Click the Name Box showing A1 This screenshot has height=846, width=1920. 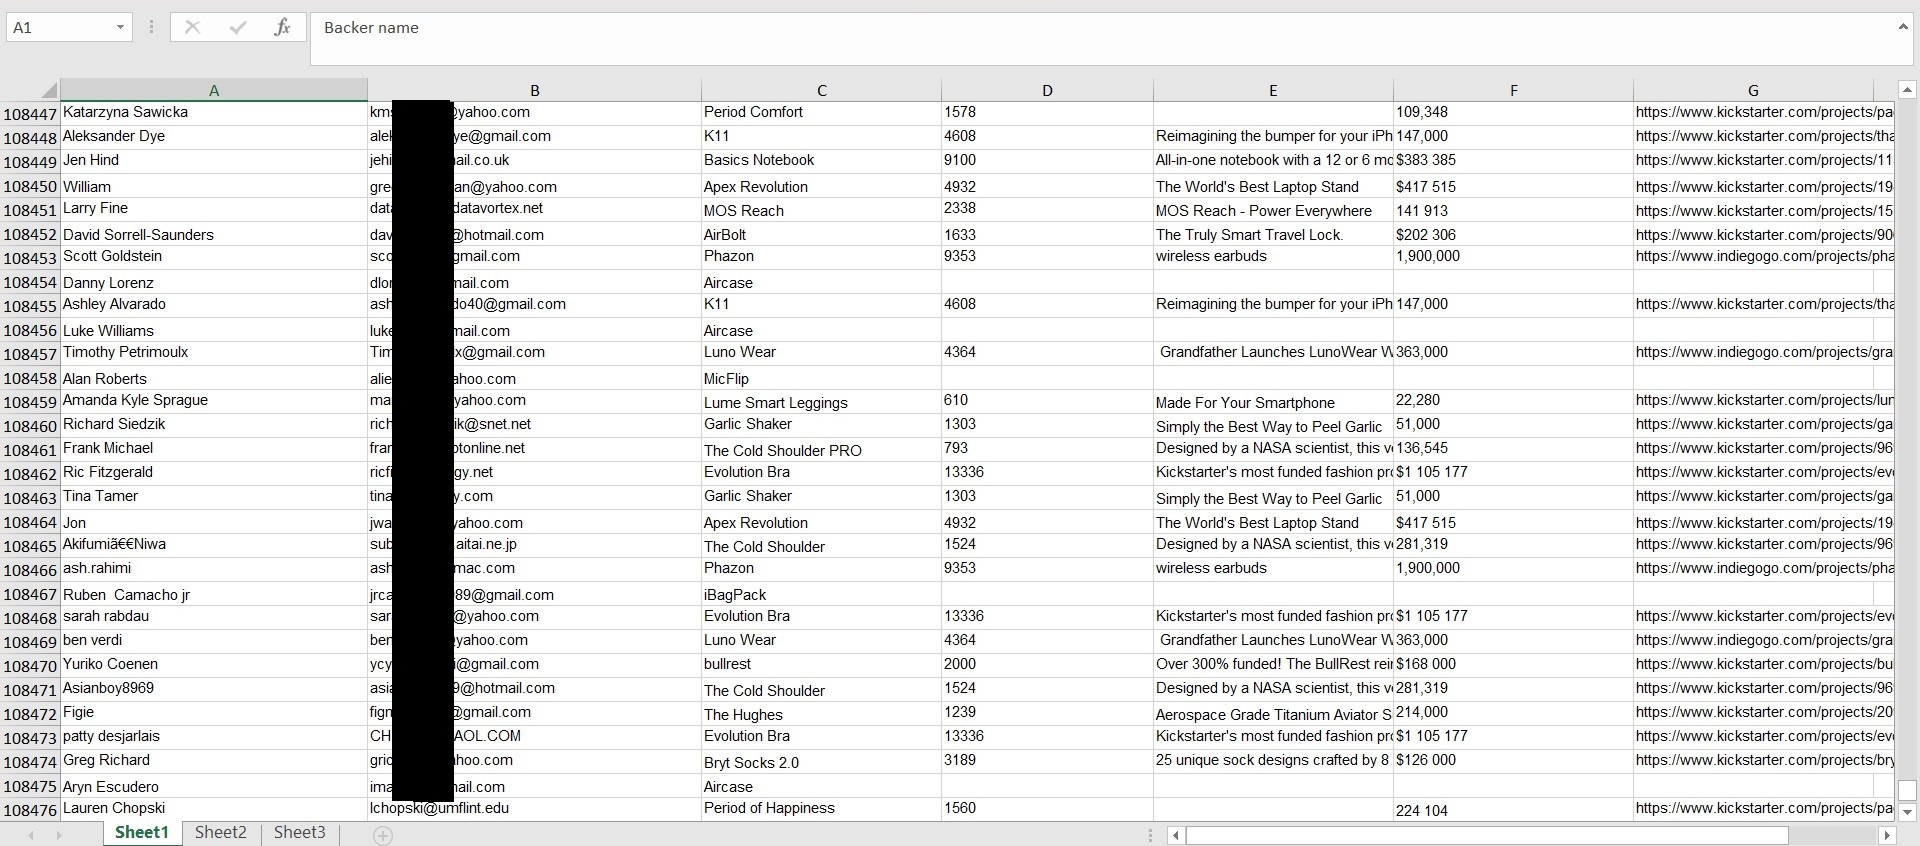[x=58, y=28]
